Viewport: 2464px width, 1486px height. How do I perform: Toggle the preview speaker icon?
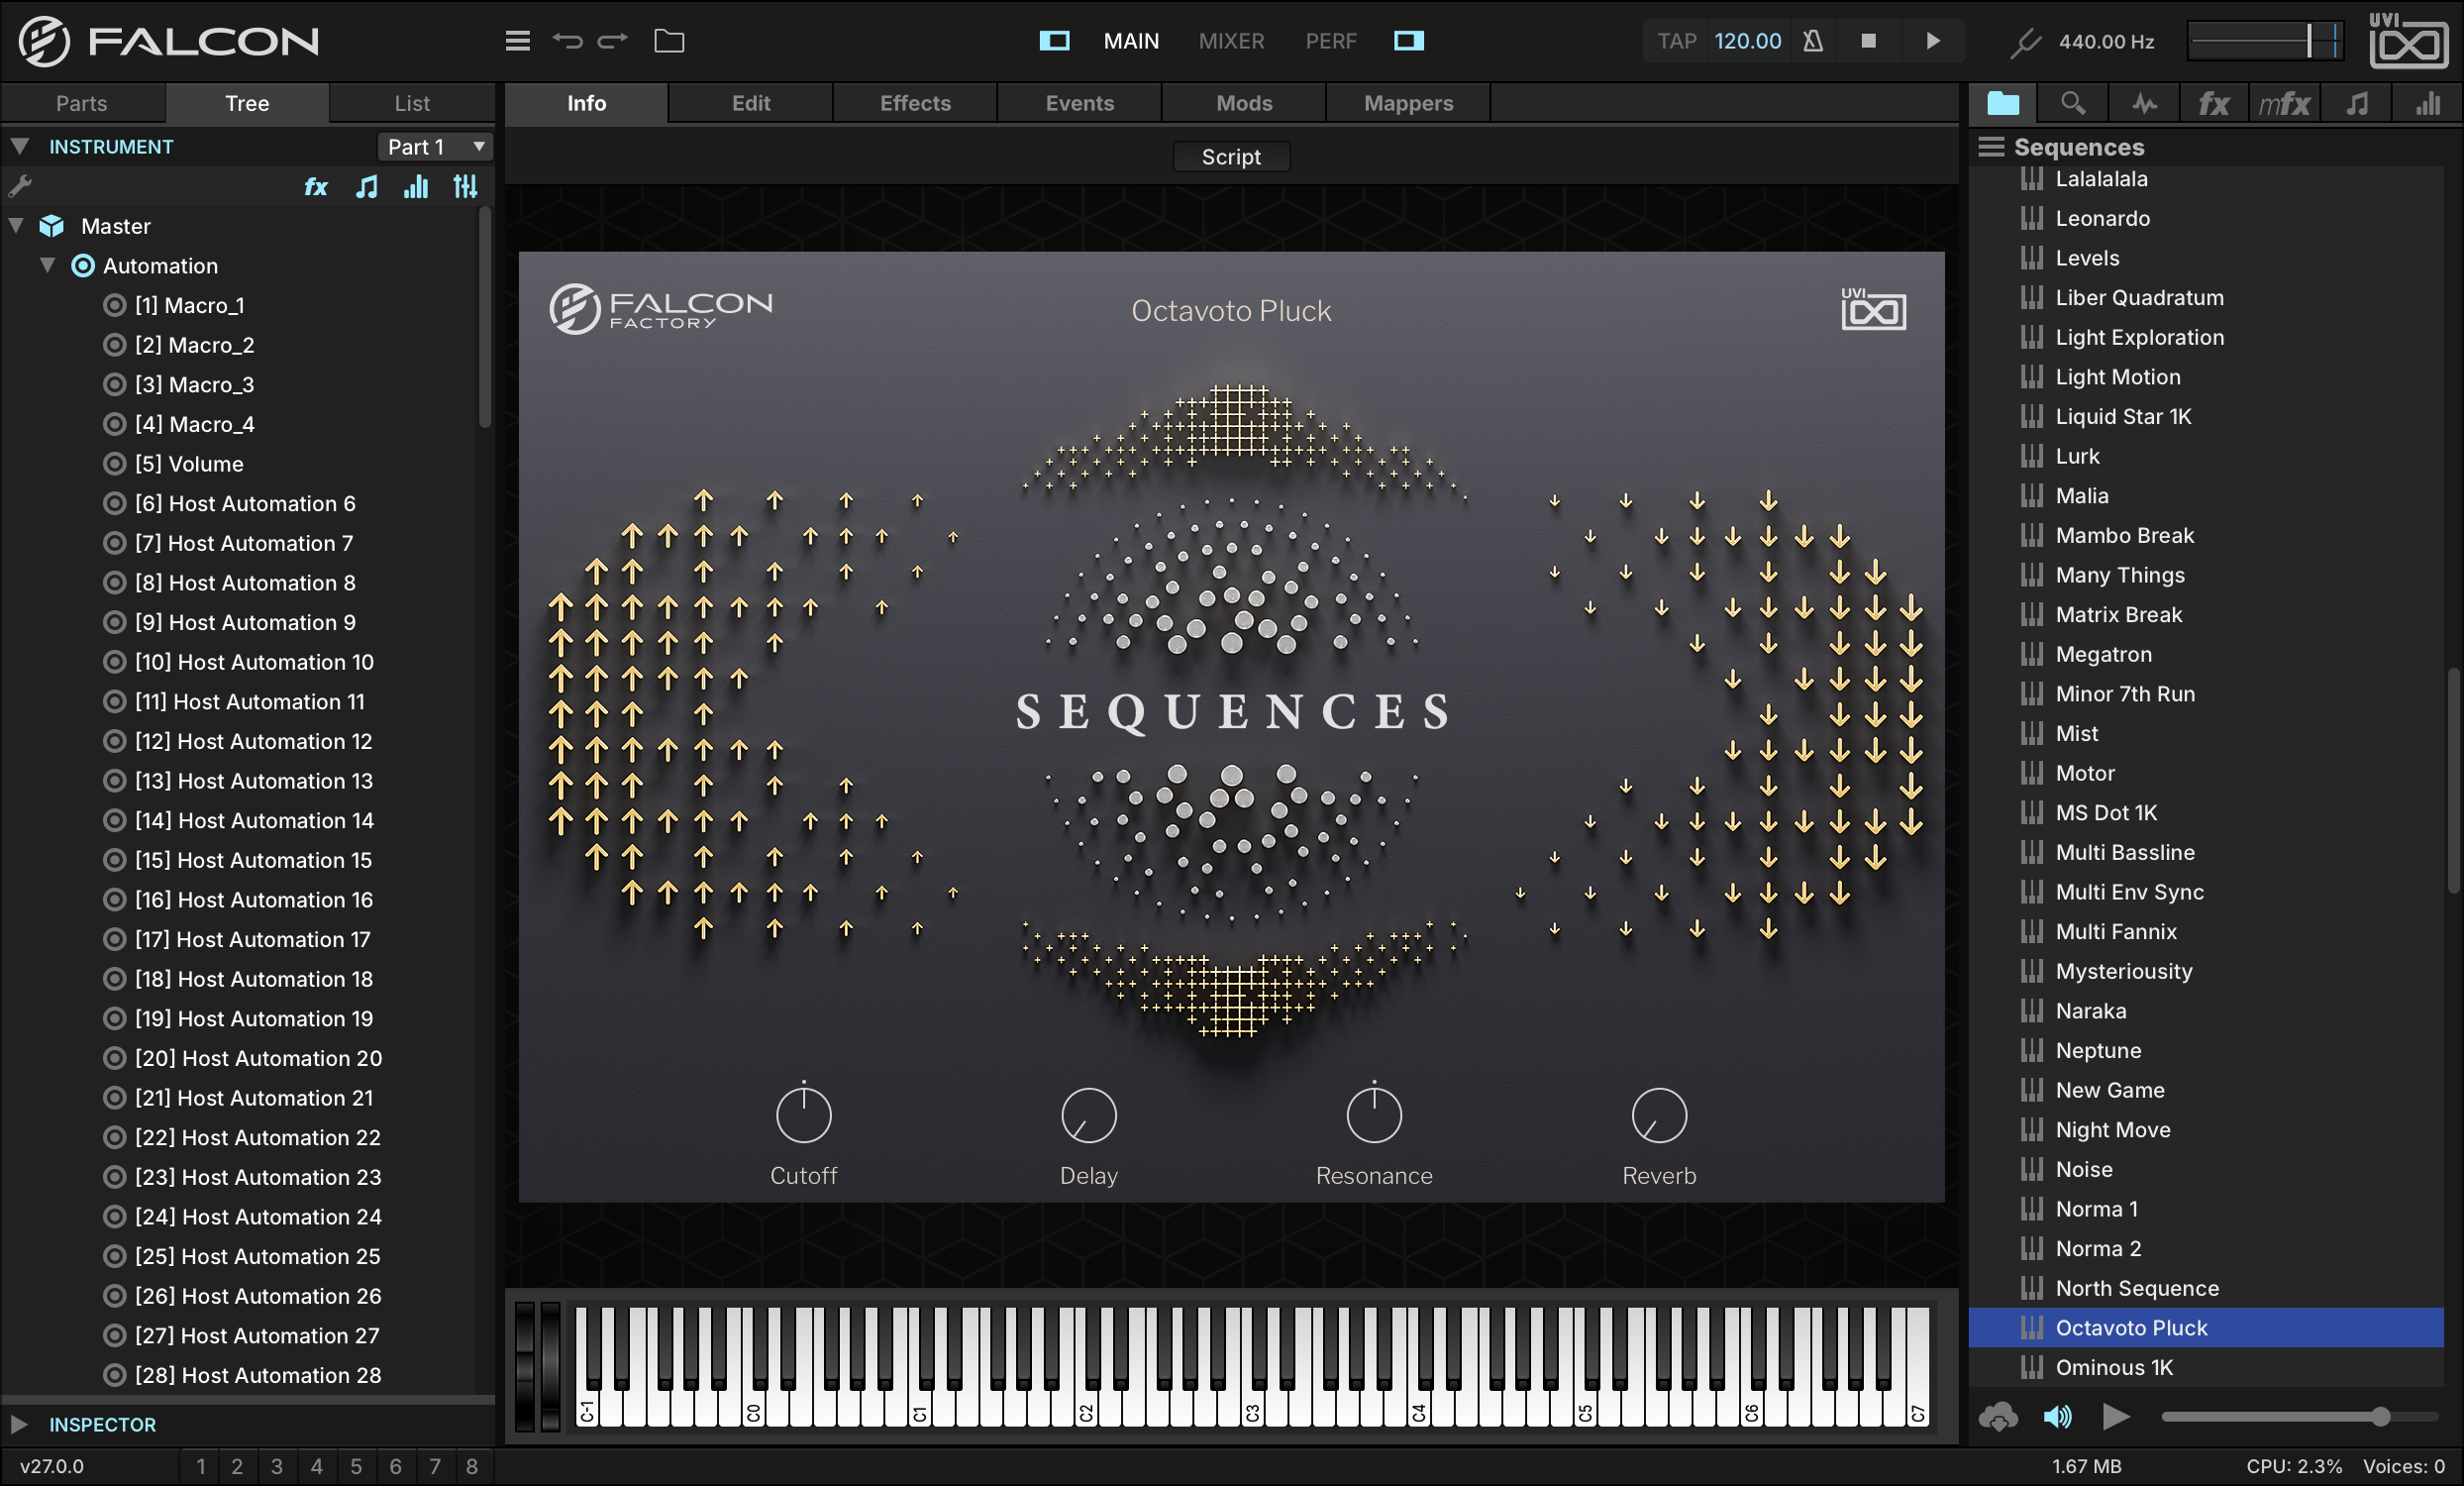pos(2057,1416)
